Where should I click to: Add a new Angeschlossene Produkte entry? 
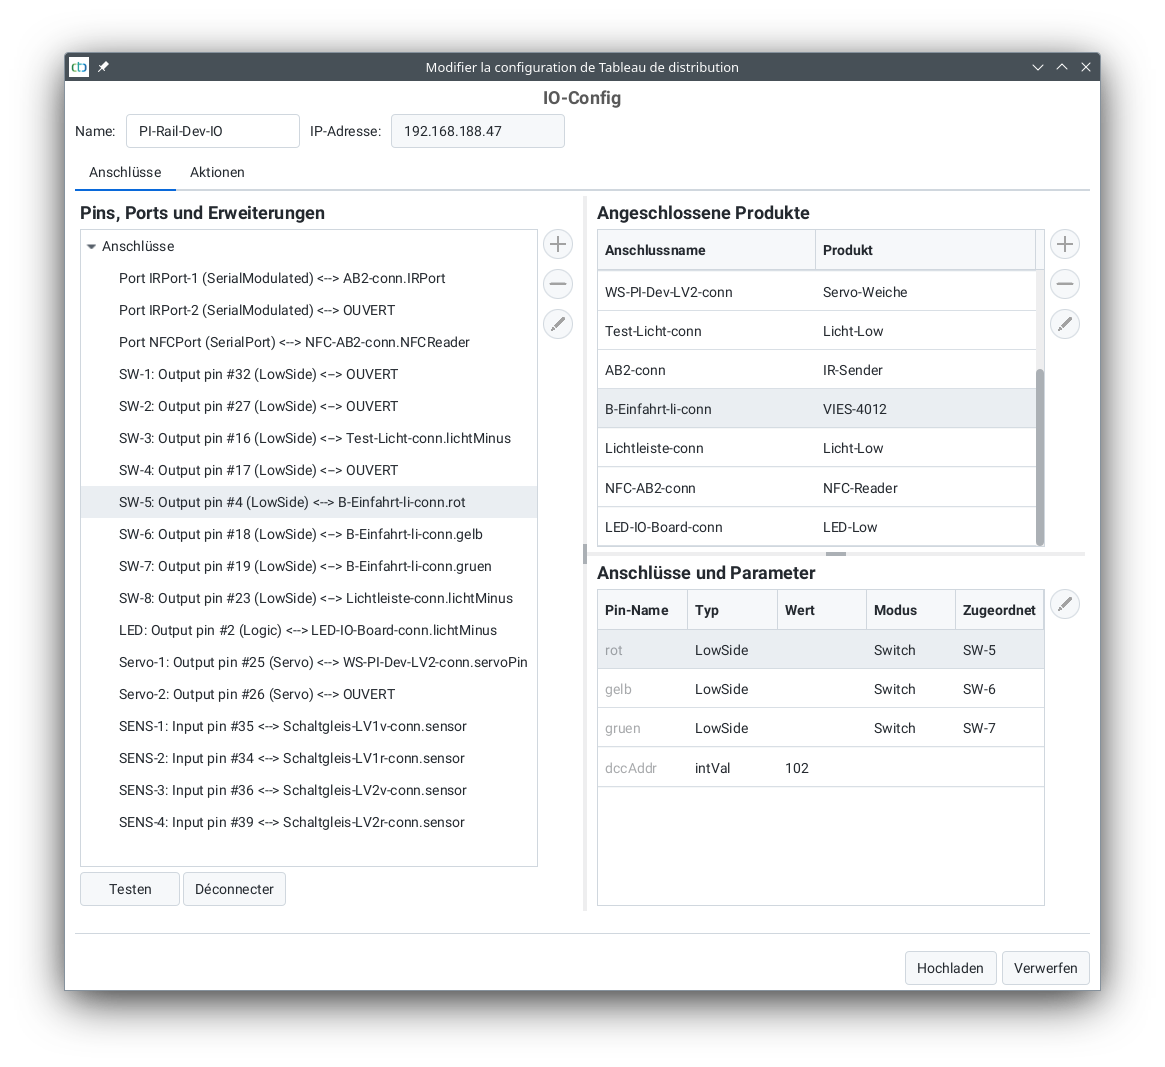1065,244
